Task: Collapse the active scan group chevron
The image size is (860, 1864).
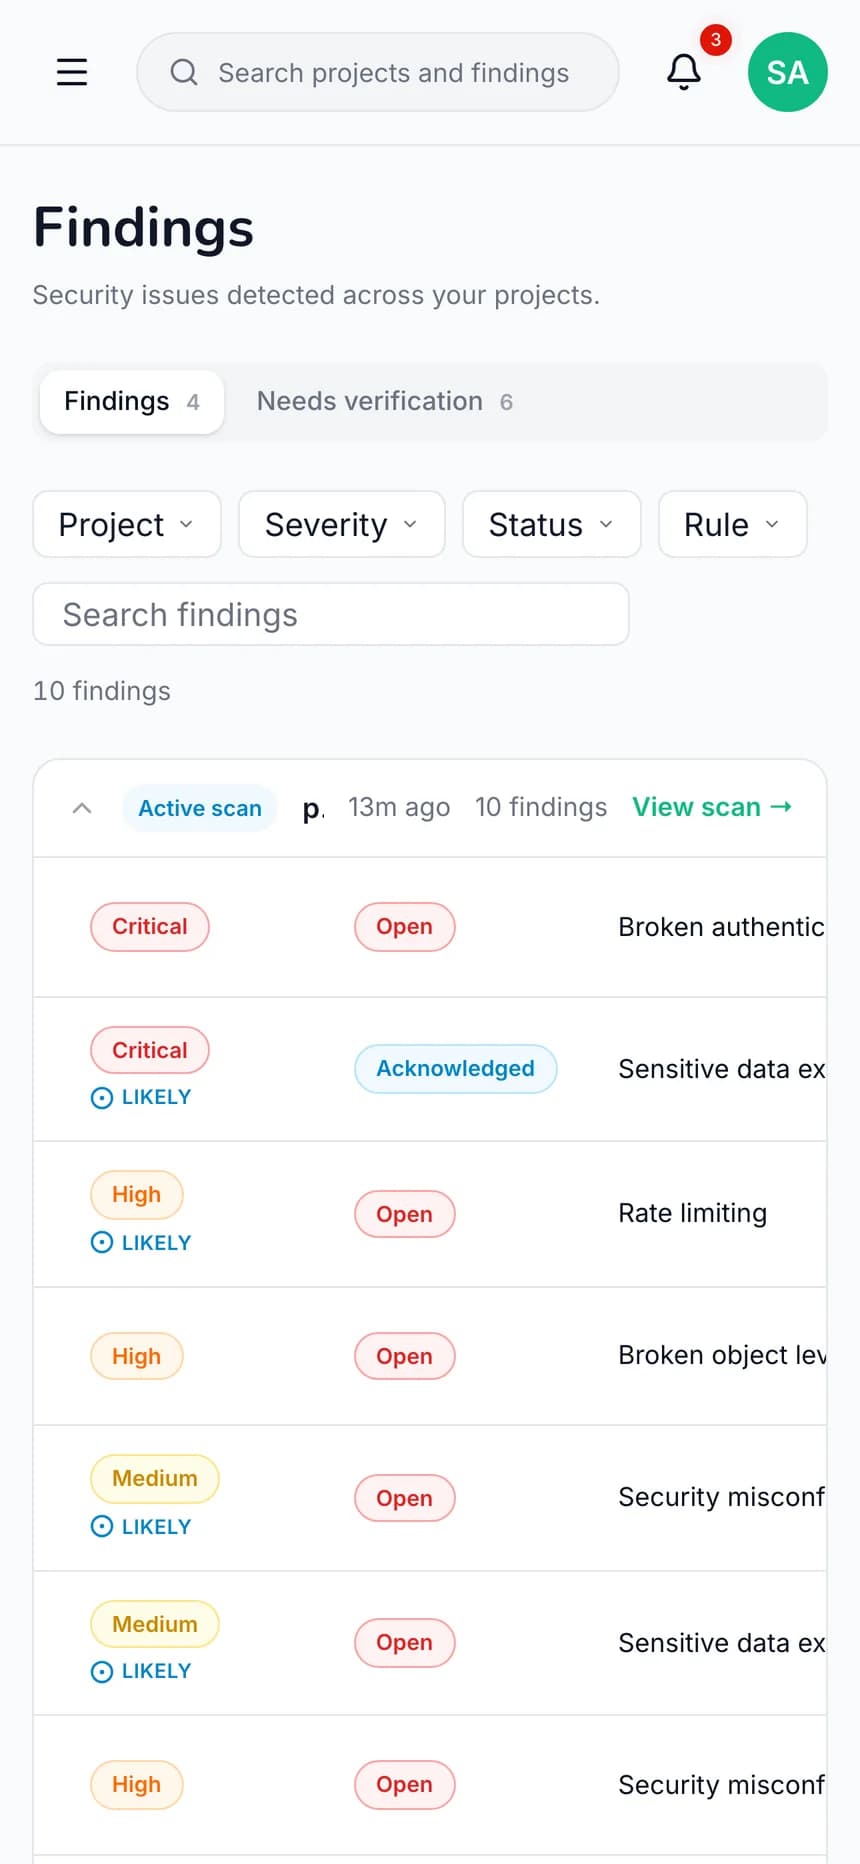Action: click(x=83, y=808)
